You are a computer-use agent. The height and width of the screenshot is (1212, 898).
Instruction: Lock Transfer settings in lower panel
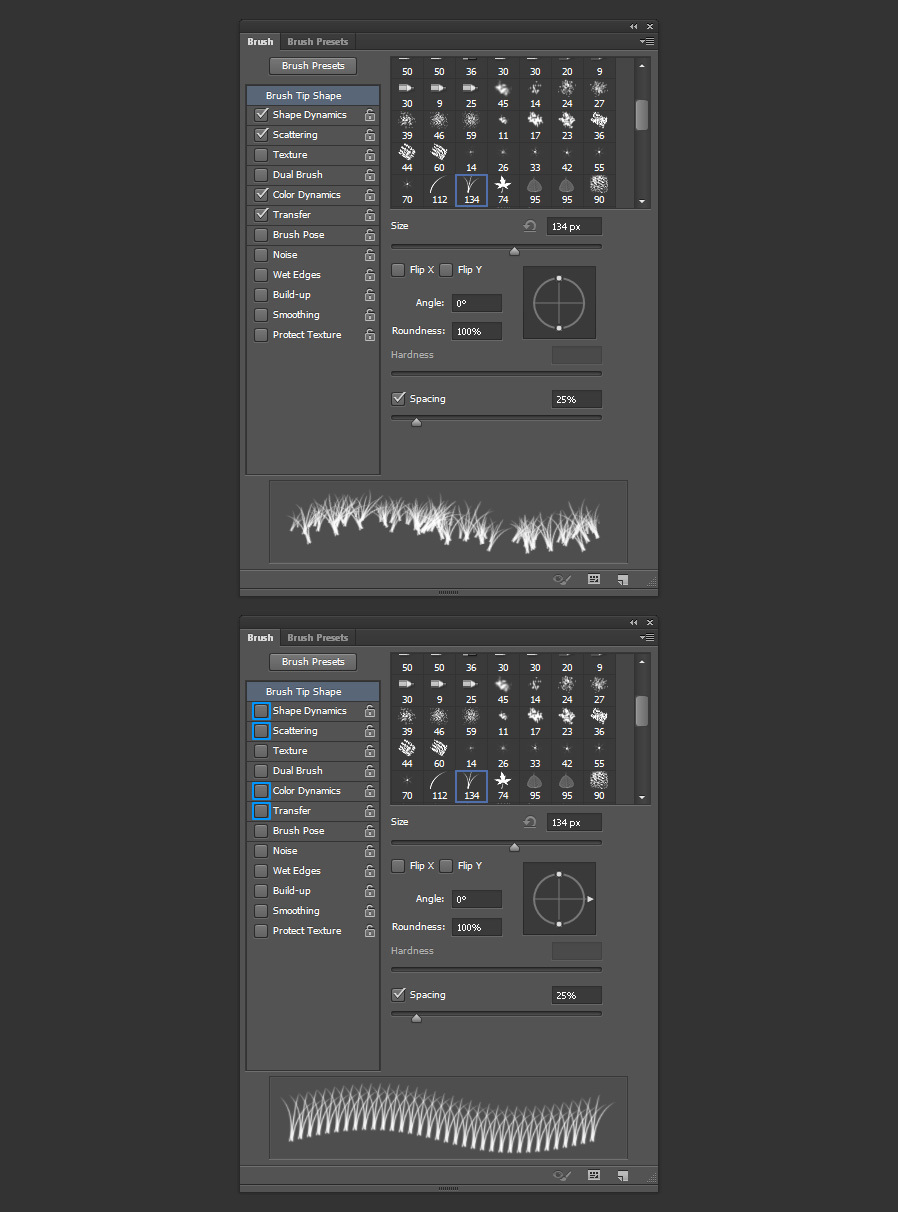tap(370, 811)
